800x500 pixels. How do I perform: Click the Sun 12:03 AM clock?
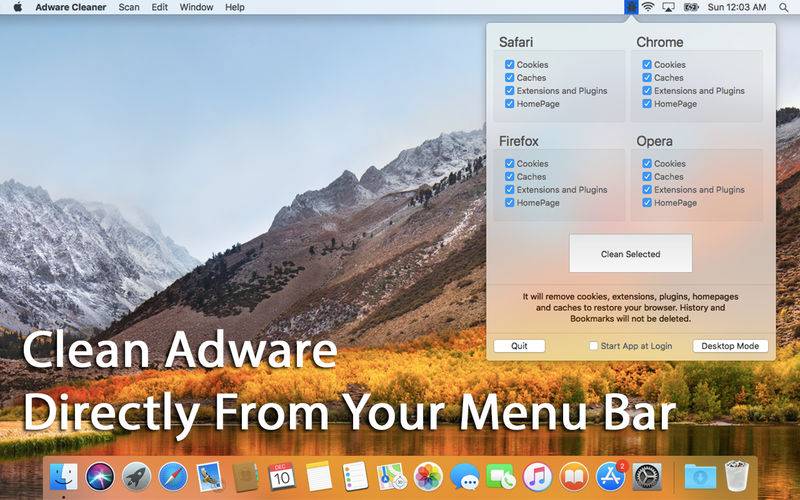[x=737, y=7]
